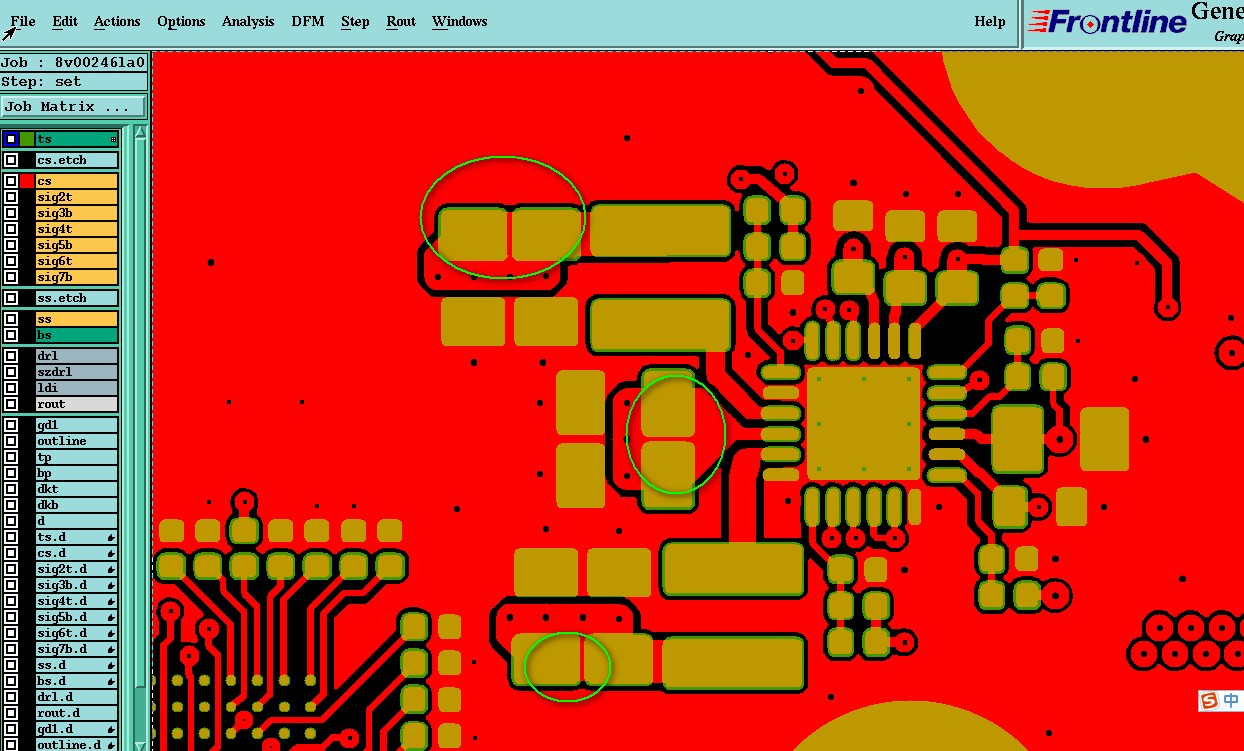Open the Analysis menu
Viewport: 1244px width, 751px height.
click(x=248, y=21)
